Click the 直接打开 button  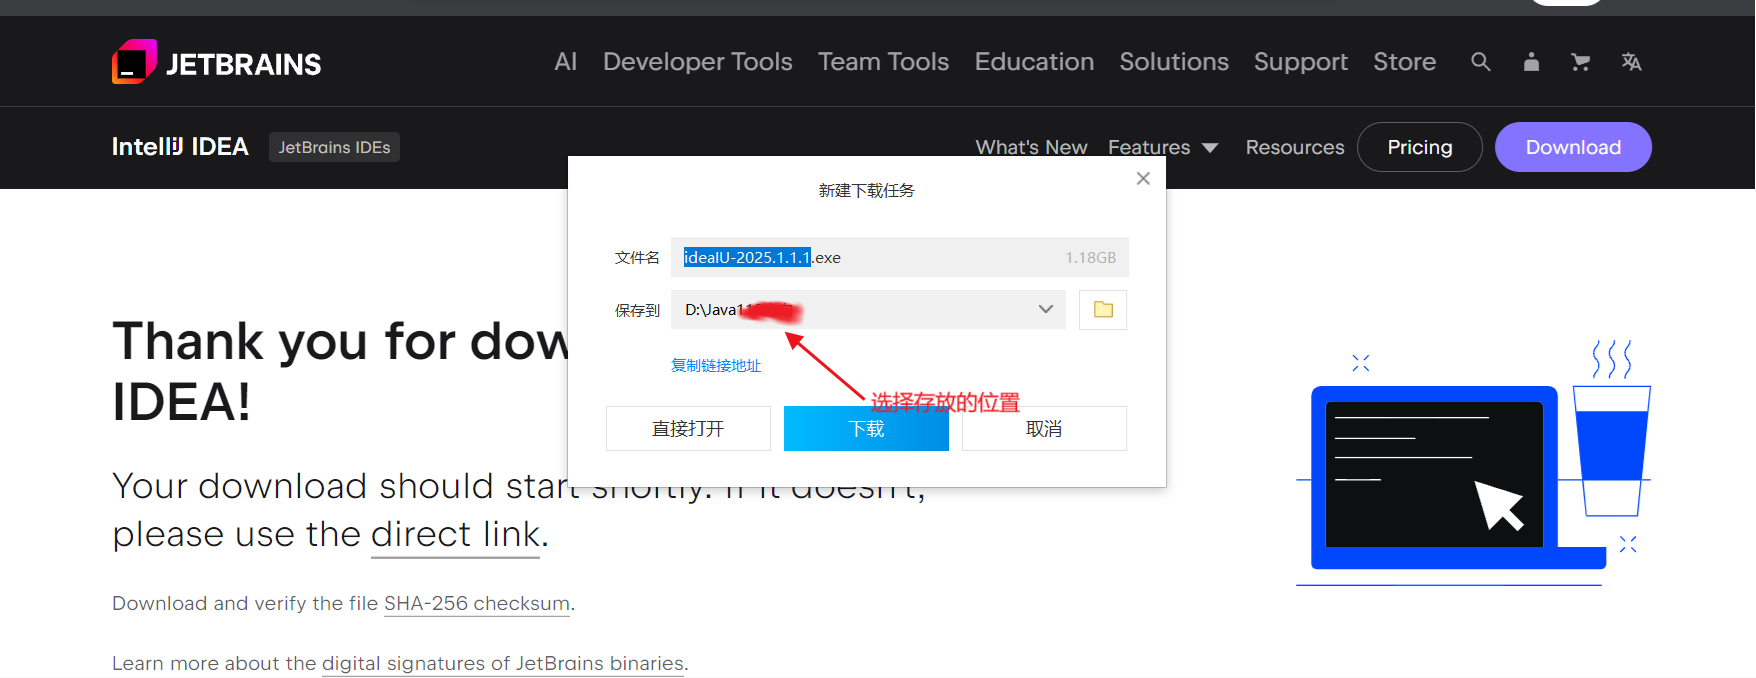(688, 429)
